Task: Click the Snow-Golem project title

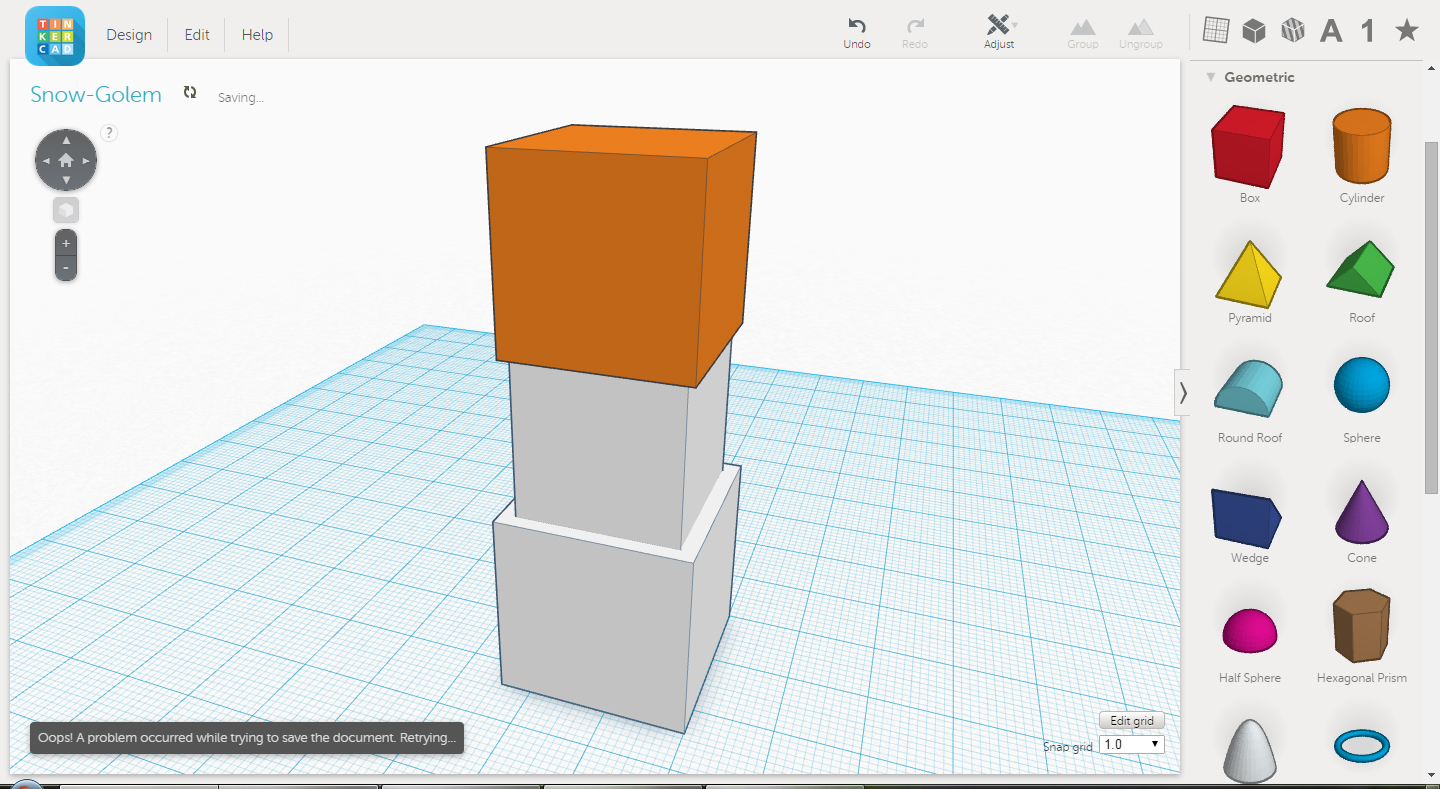Action: pos(96,95)
